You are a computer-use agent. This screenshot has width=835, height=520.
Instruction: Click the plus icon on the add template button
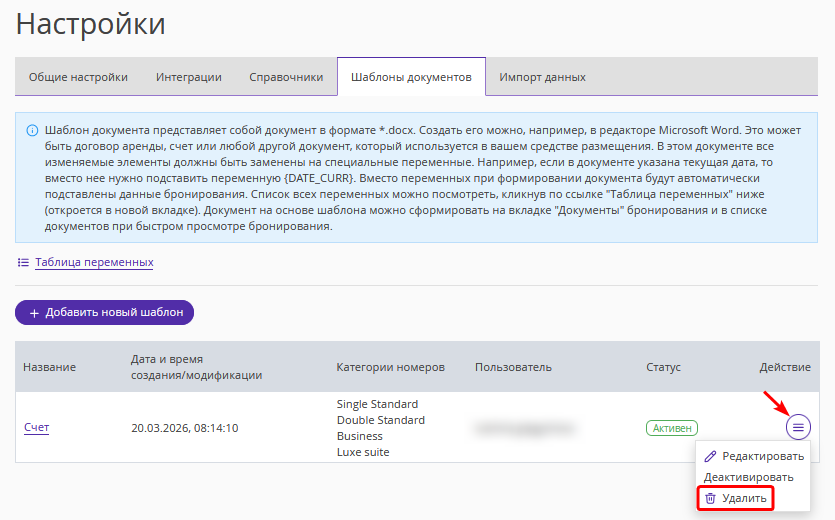point(34,313)
